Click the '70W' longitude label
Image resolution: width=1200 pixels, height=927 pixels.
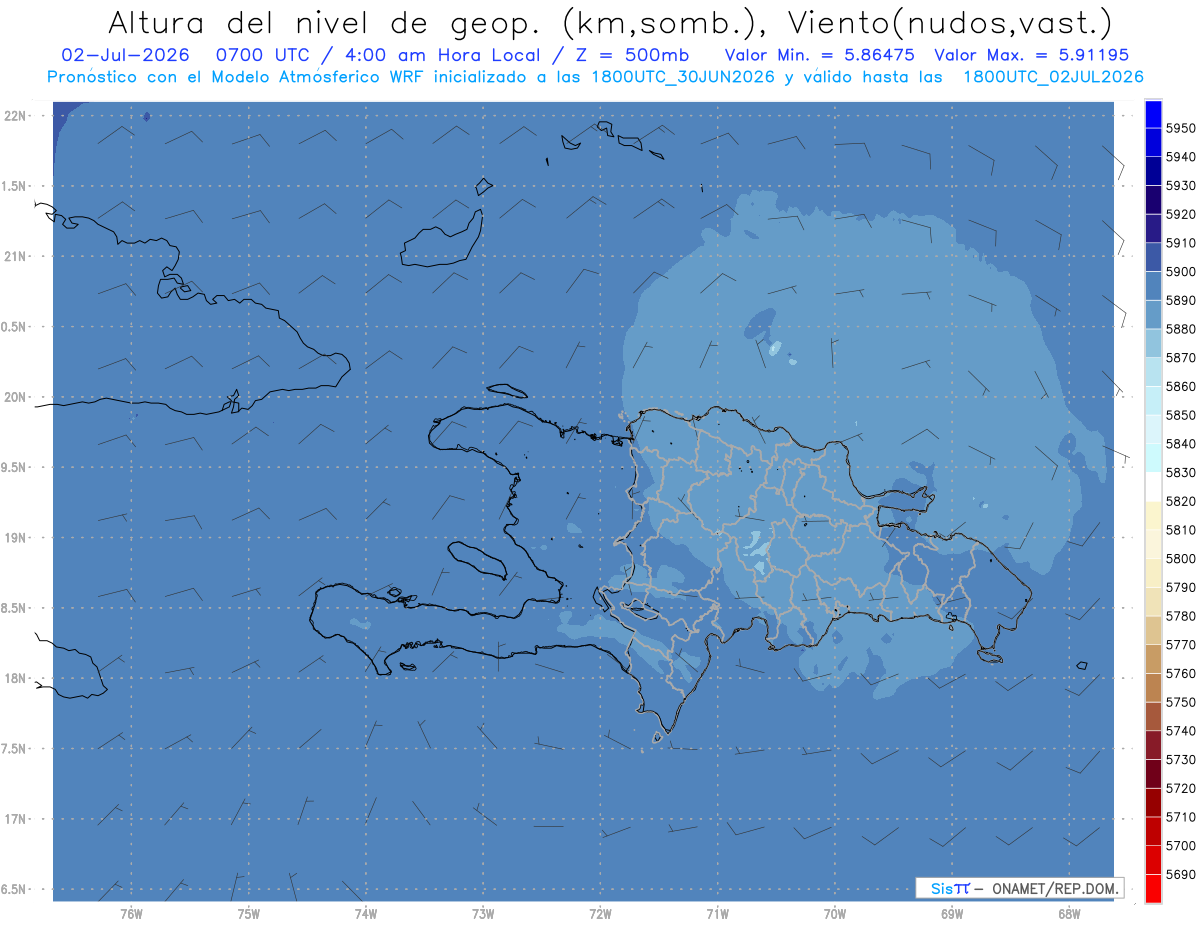(x=834, y=913)
